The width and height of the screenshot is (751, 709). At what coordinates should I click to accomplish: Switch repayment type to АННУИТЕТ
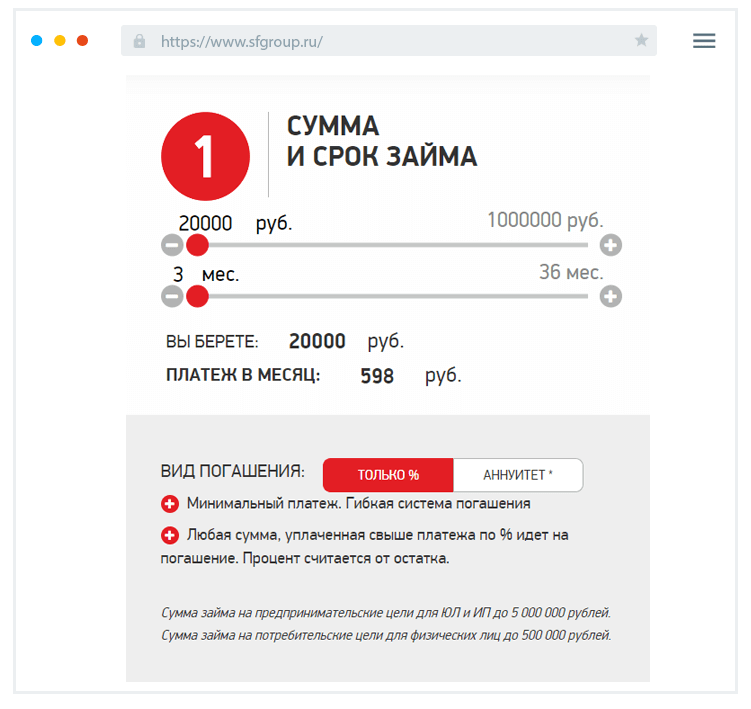tap(518, 475)
